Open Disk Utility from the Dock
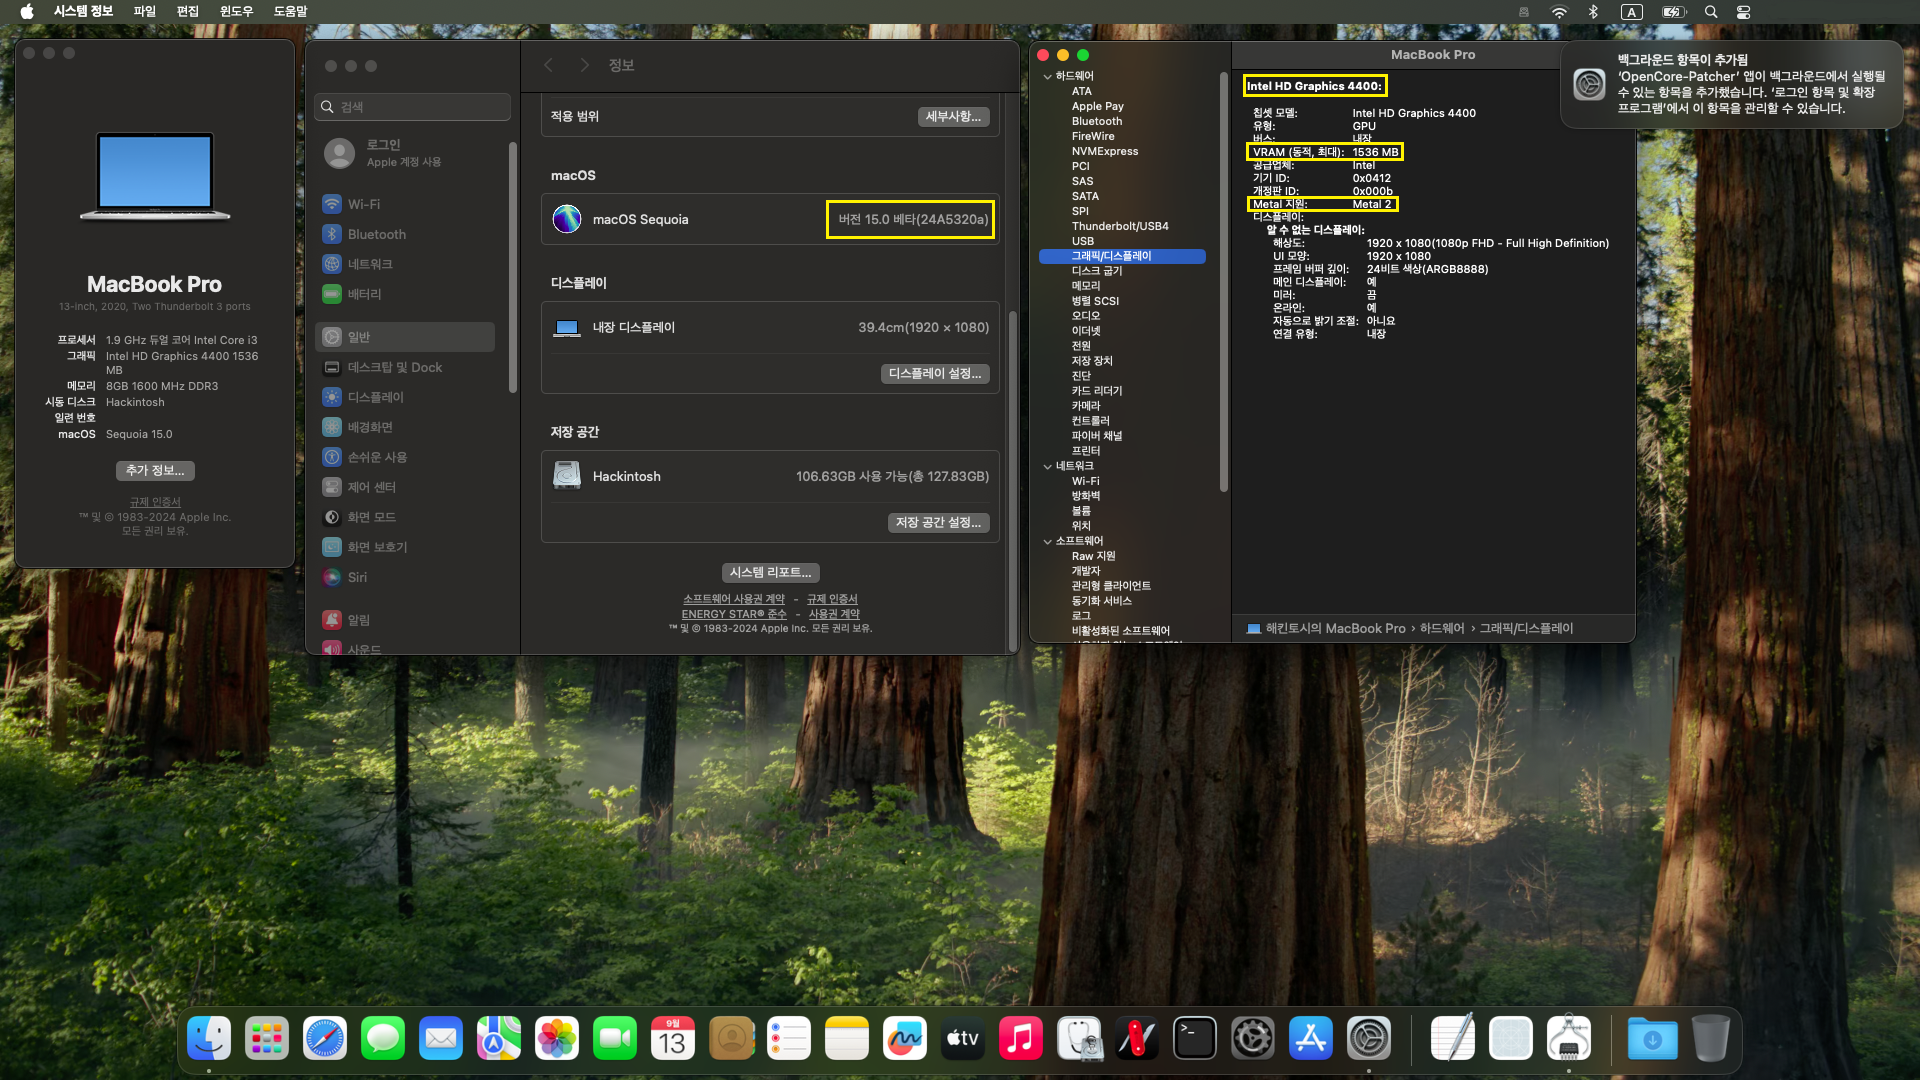The image size is (1920, 1080). tap(1079, 1039)
